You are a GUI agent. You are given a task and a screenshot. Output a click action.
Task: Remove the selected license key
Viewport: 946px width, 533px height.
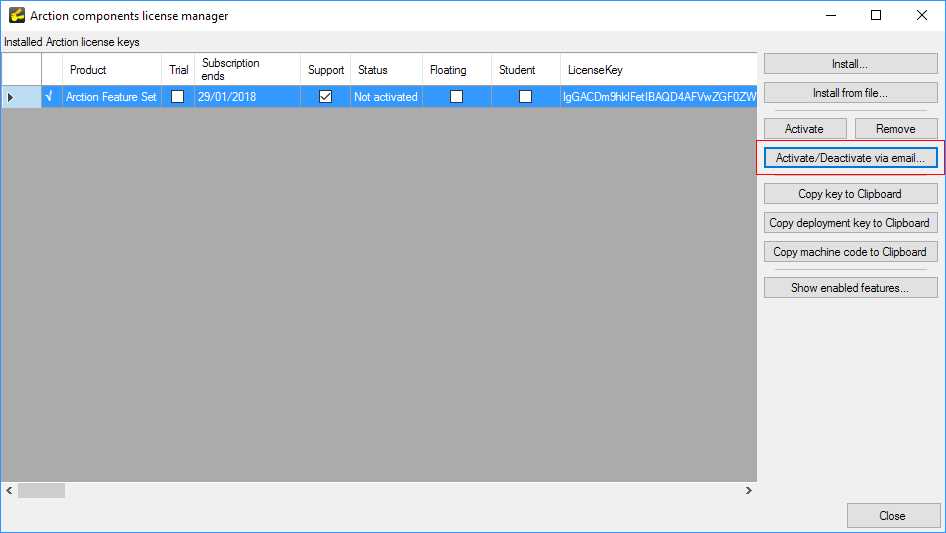click(896, 129)
